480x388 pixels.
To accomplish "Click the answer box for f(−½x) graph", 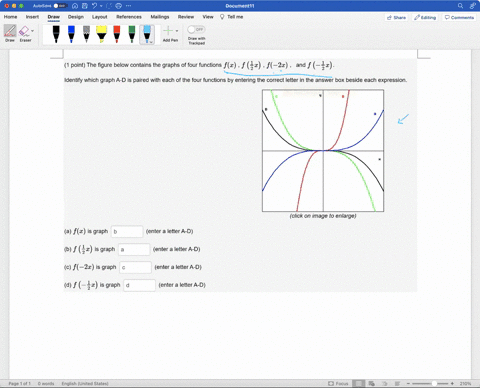I will [x=139, y=285].
